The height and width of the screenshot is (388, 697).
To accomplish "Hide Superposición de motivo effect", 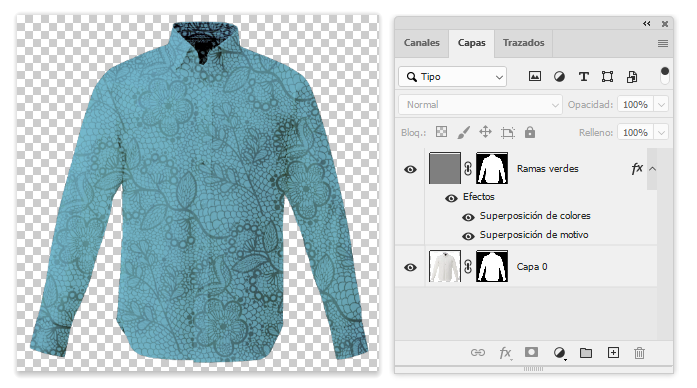I will (x=468, y=236).
